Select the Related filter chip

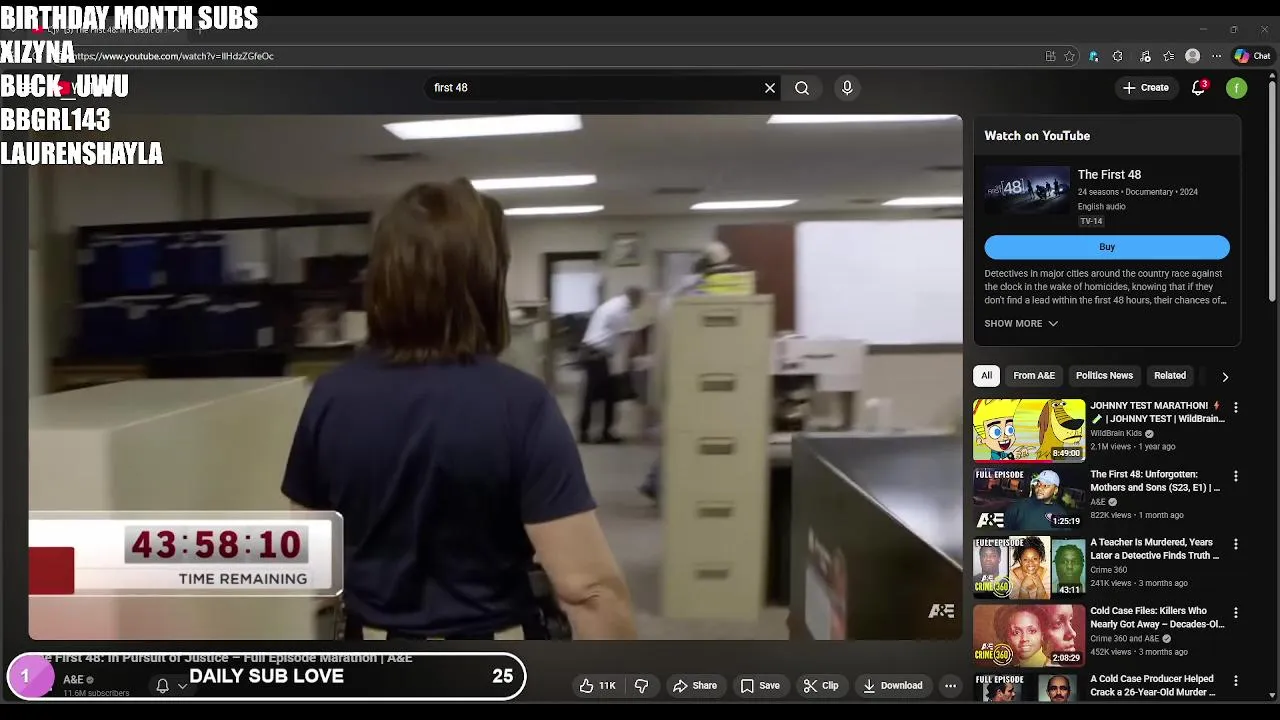[1170, 376]
